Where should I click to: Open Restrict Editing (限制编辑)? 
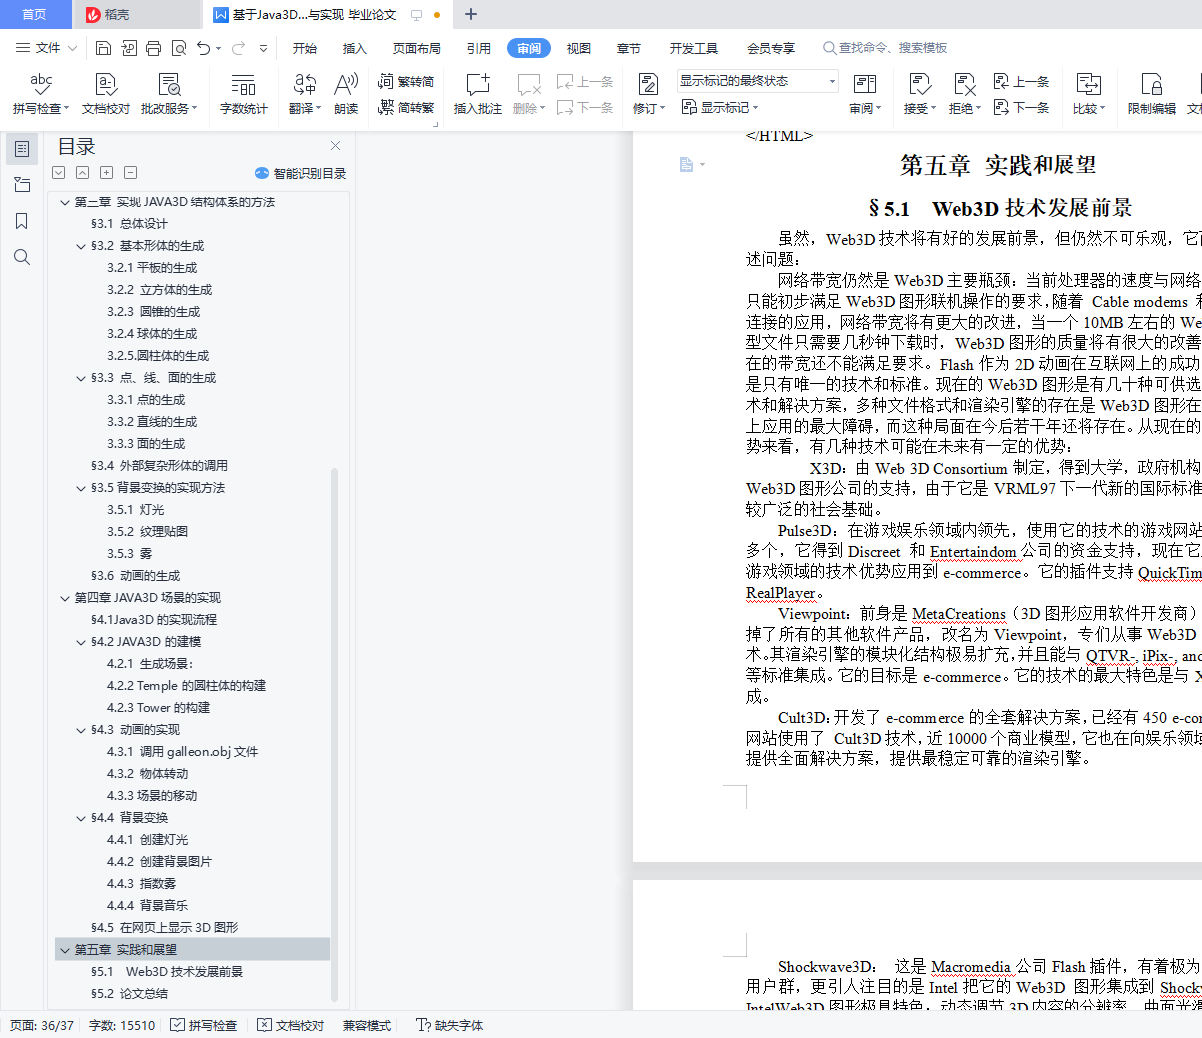coord(1152,94)
